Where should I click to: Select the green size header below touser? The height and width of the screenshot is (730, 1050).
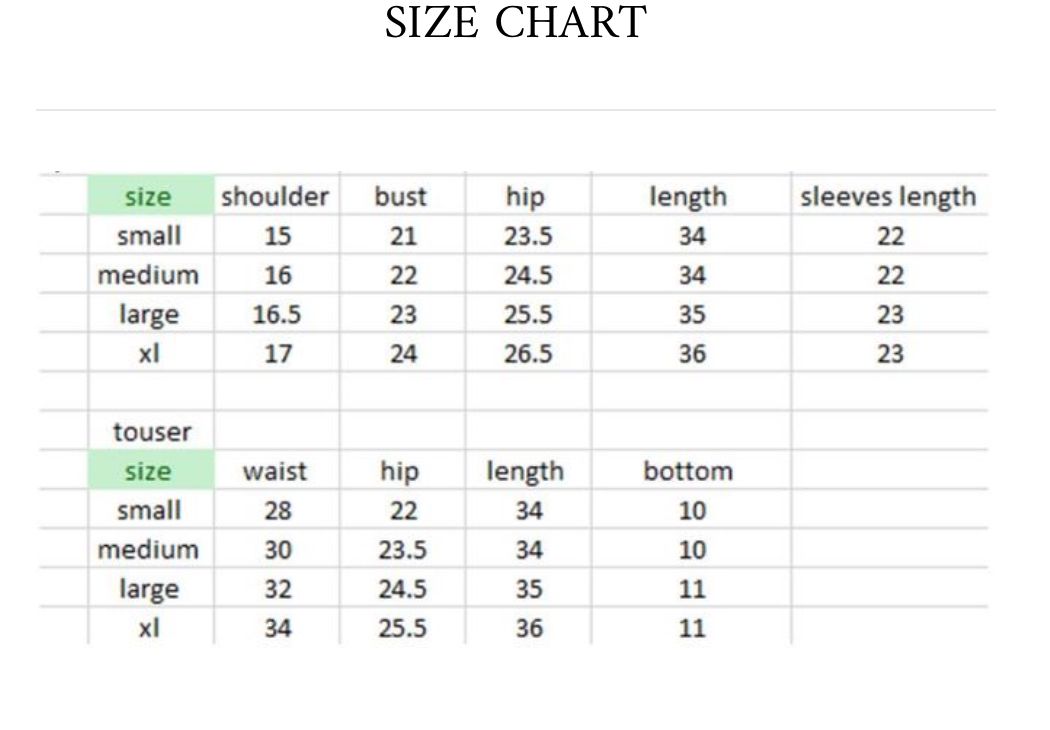pyautogui.click(x=148, y=471)
